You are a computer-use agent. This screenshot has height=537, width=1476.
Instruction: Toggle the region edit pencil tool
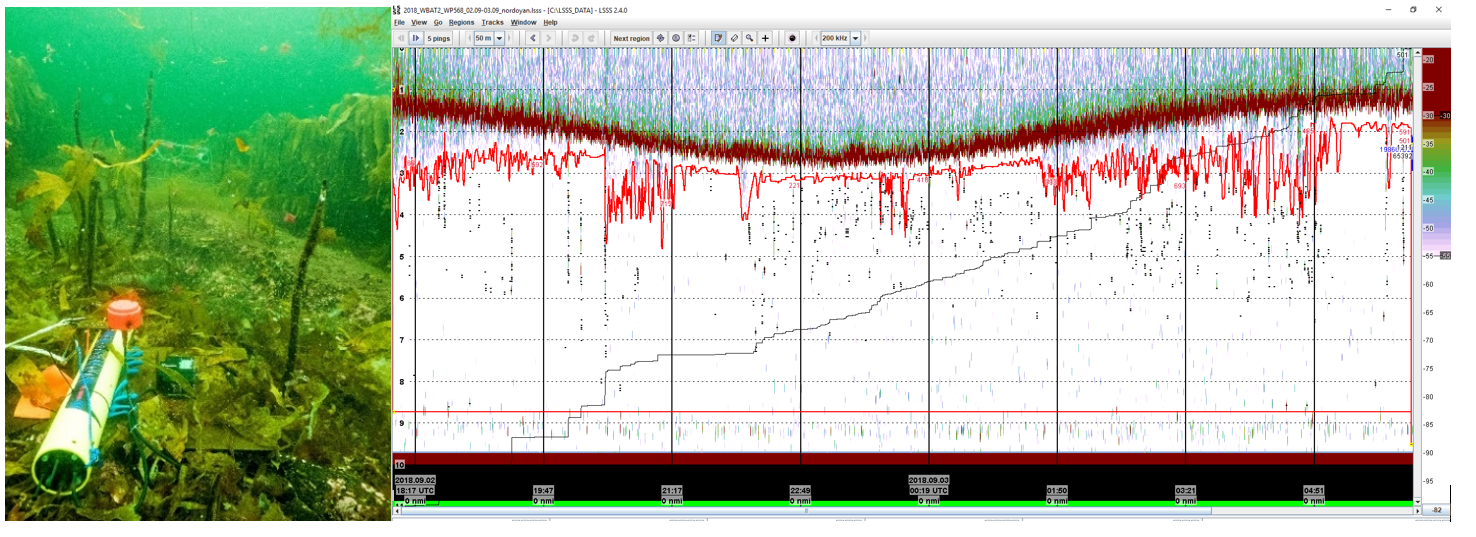coord(717,38)
